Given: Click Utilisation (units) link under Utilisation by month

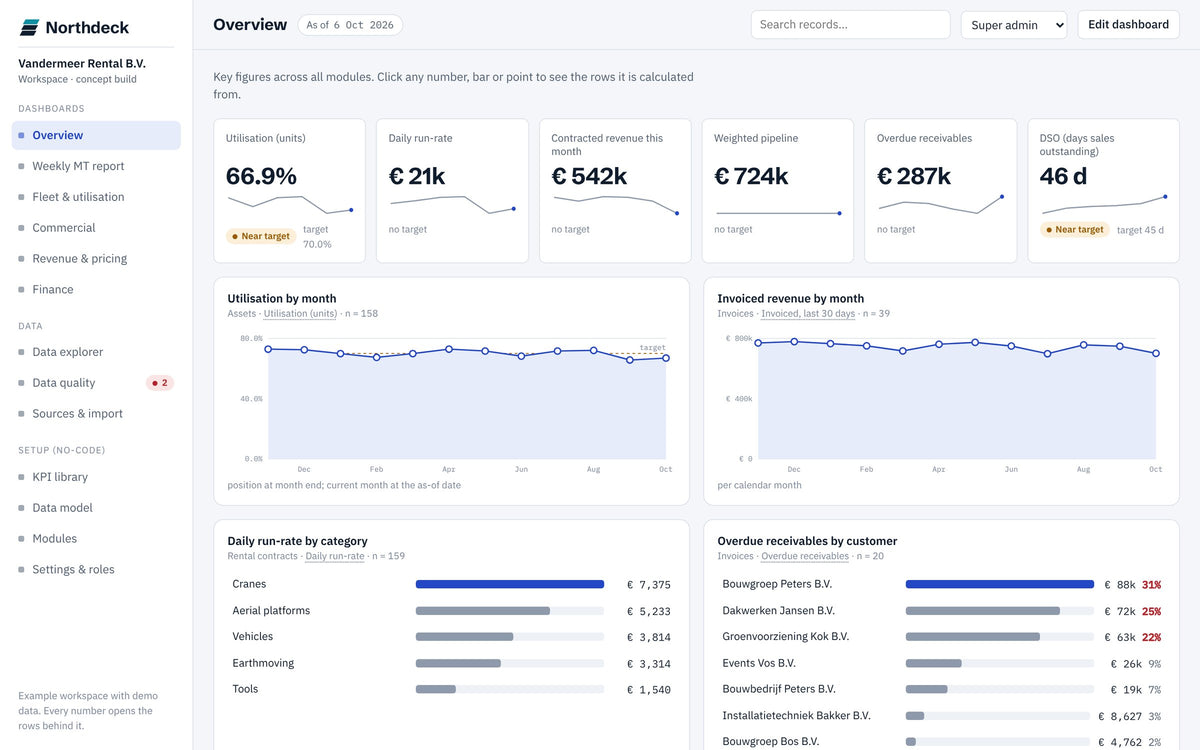Looking at the screenshot, I should 300,314.
